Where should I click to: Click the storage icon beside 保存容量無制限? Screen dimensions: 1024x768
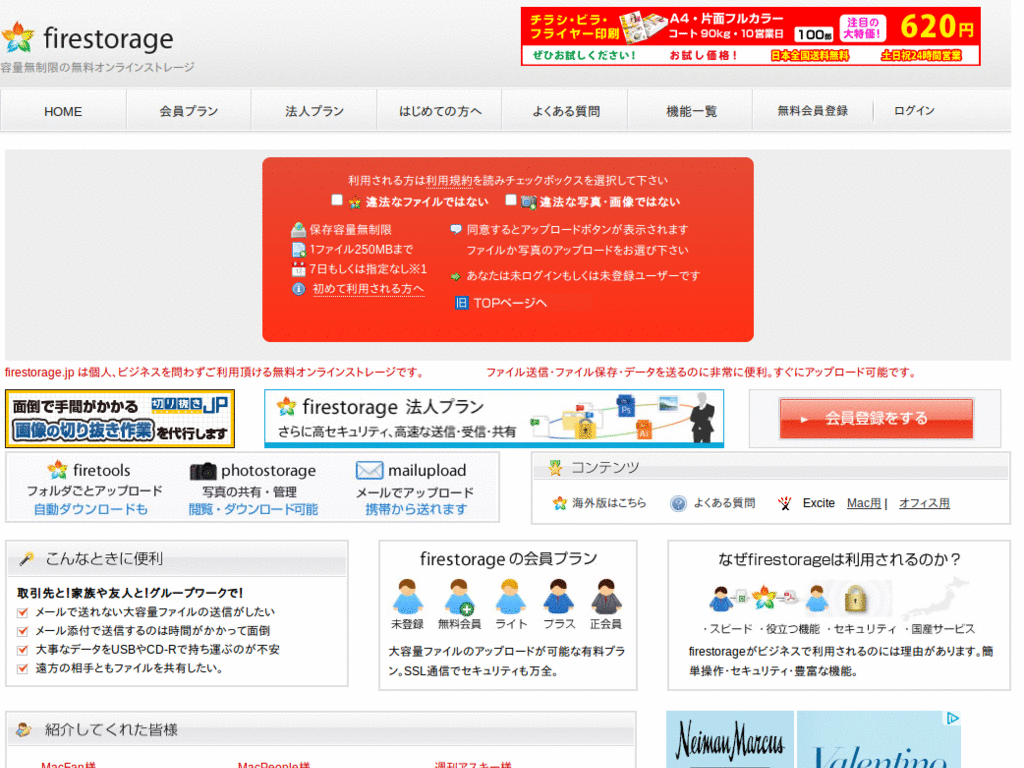tap(298, 229)
